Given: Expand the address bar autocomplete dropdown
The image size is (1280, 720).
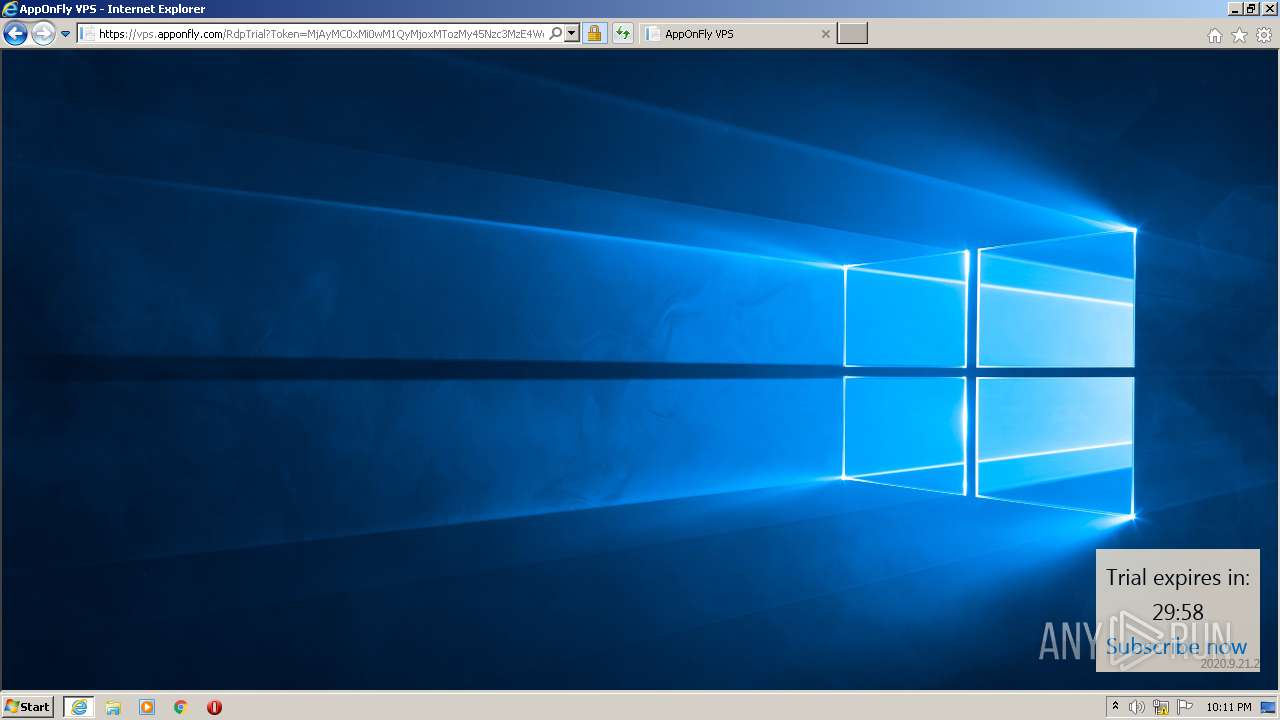Looking at the screenshot, I should tap(572, 34).
